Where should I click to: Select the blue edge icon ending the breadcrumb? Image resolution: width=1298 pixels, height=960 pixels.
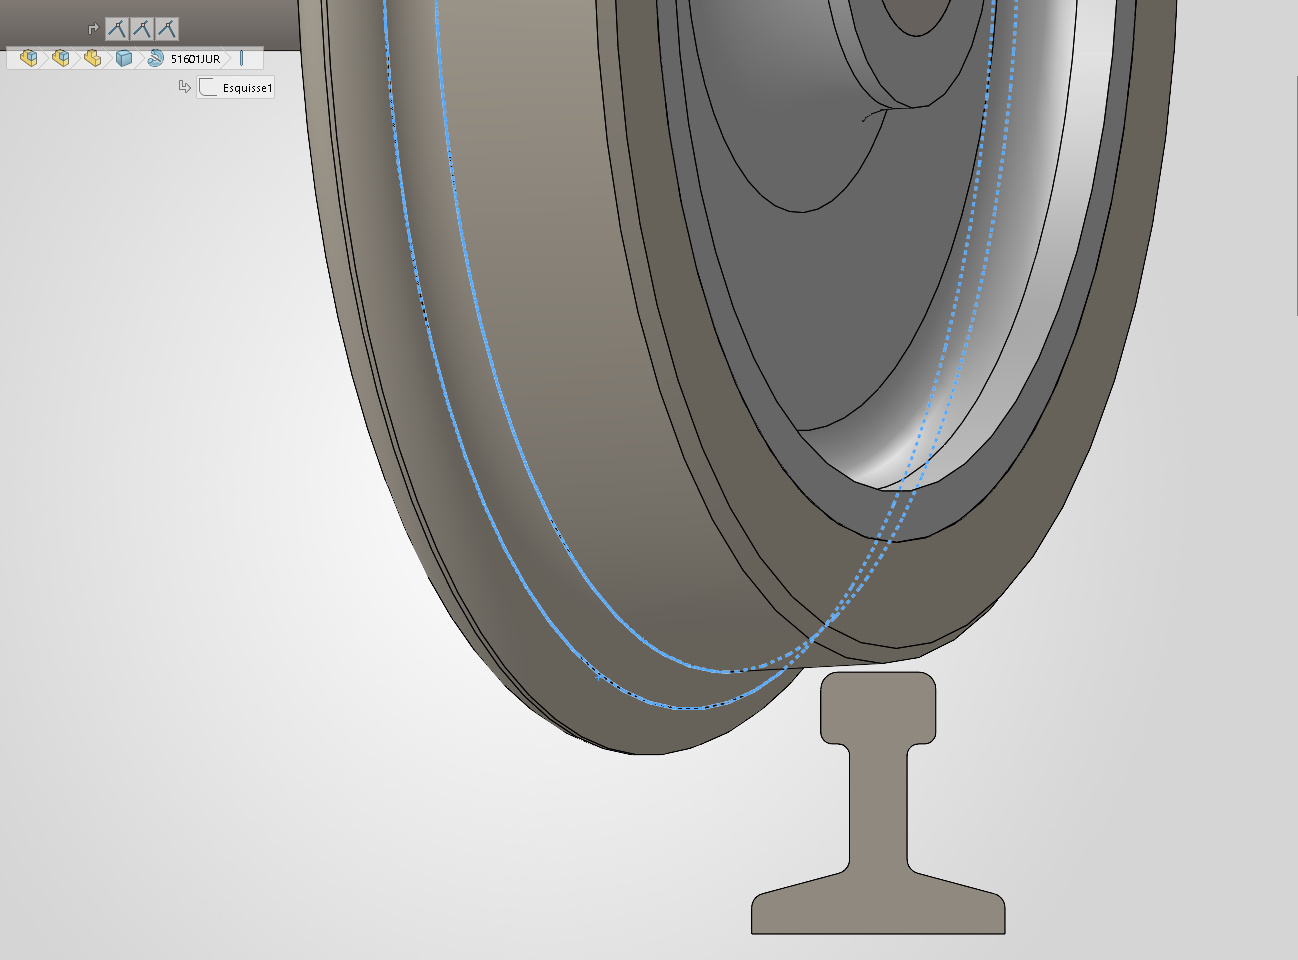242,59
